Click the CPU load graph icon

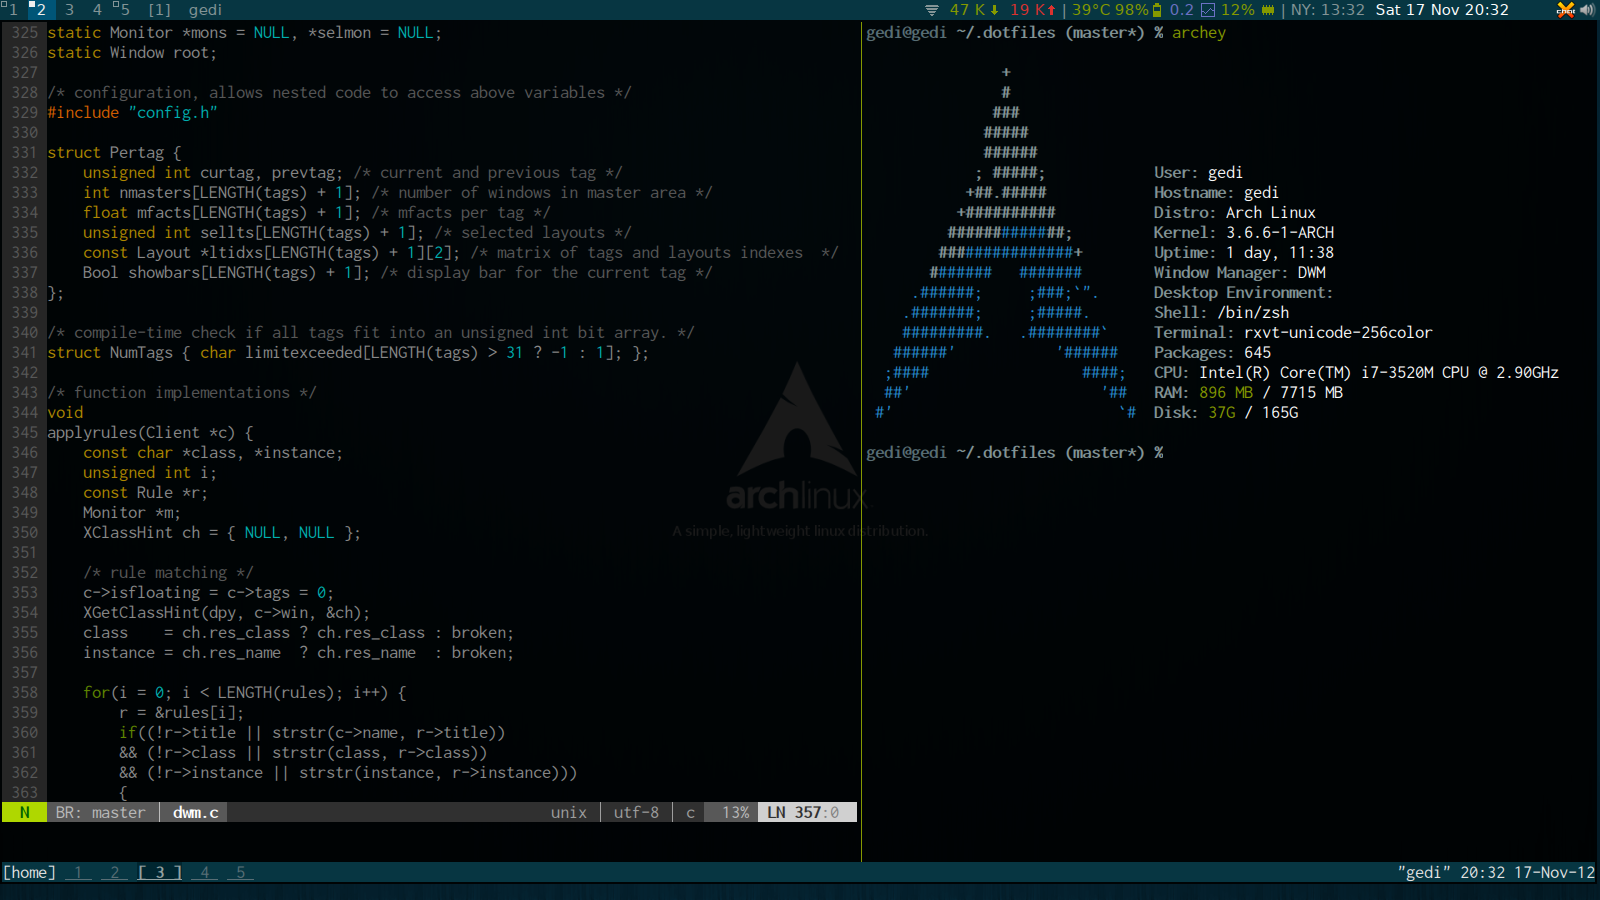1208,10
